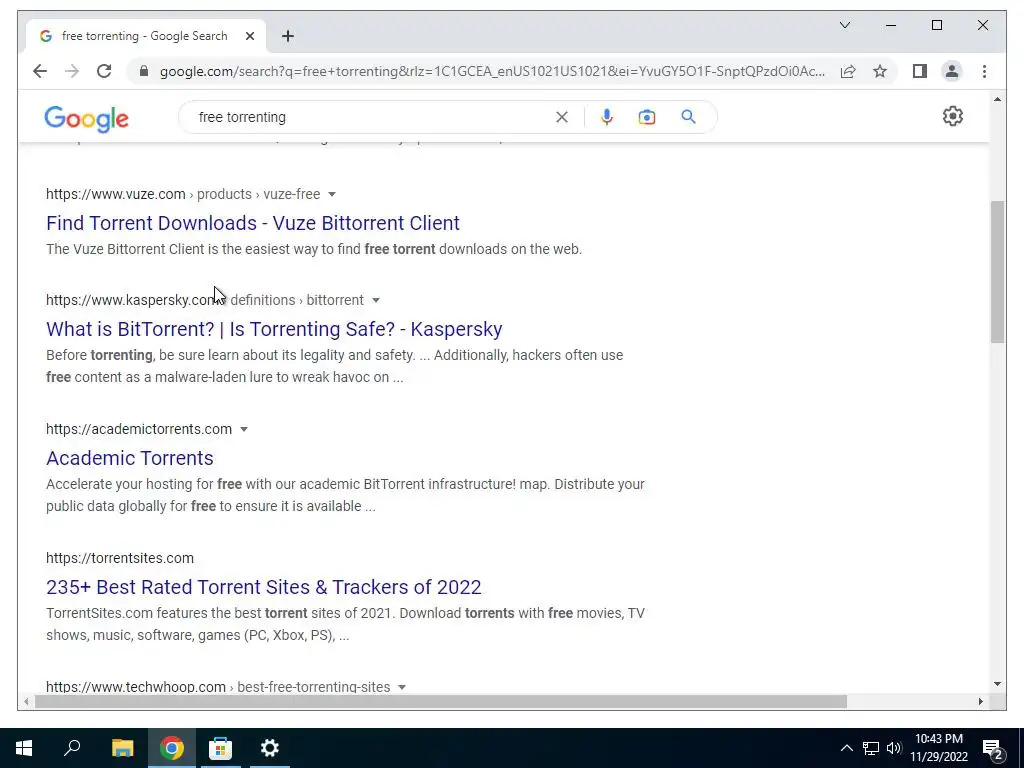This screenshot has height=768, width=1024.
Task: View site information via the lock icon
Action: coord(144,71)
